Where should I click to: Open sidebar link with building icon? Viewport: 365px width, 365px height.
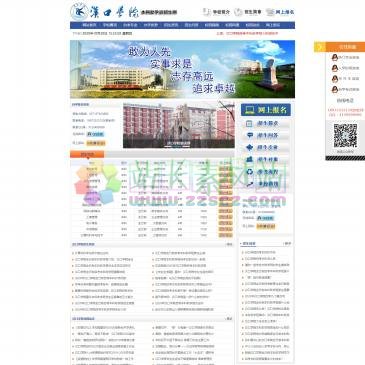click(x=266, y=159)
